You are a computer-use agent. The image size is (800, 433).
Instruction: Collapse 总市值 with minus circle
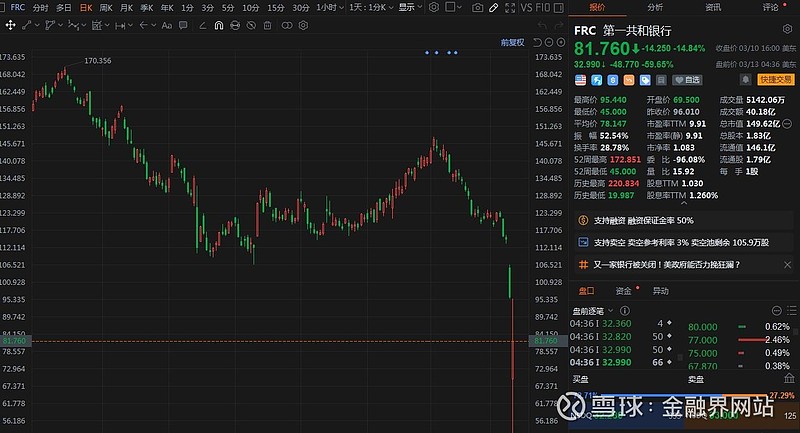(x=787, y=123)
